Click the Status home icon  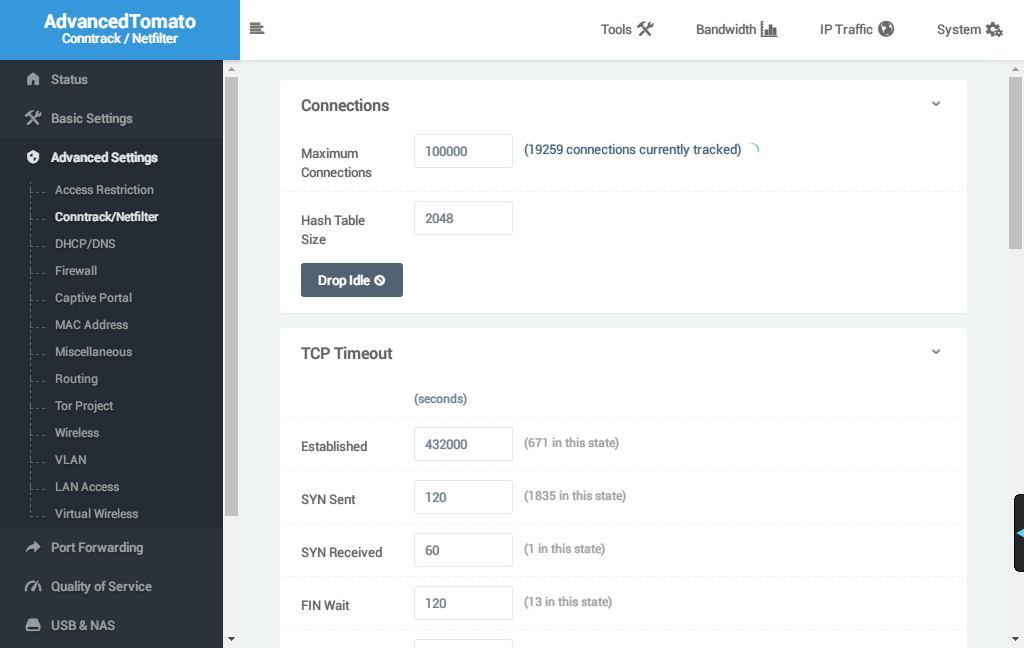click(33, 79)
